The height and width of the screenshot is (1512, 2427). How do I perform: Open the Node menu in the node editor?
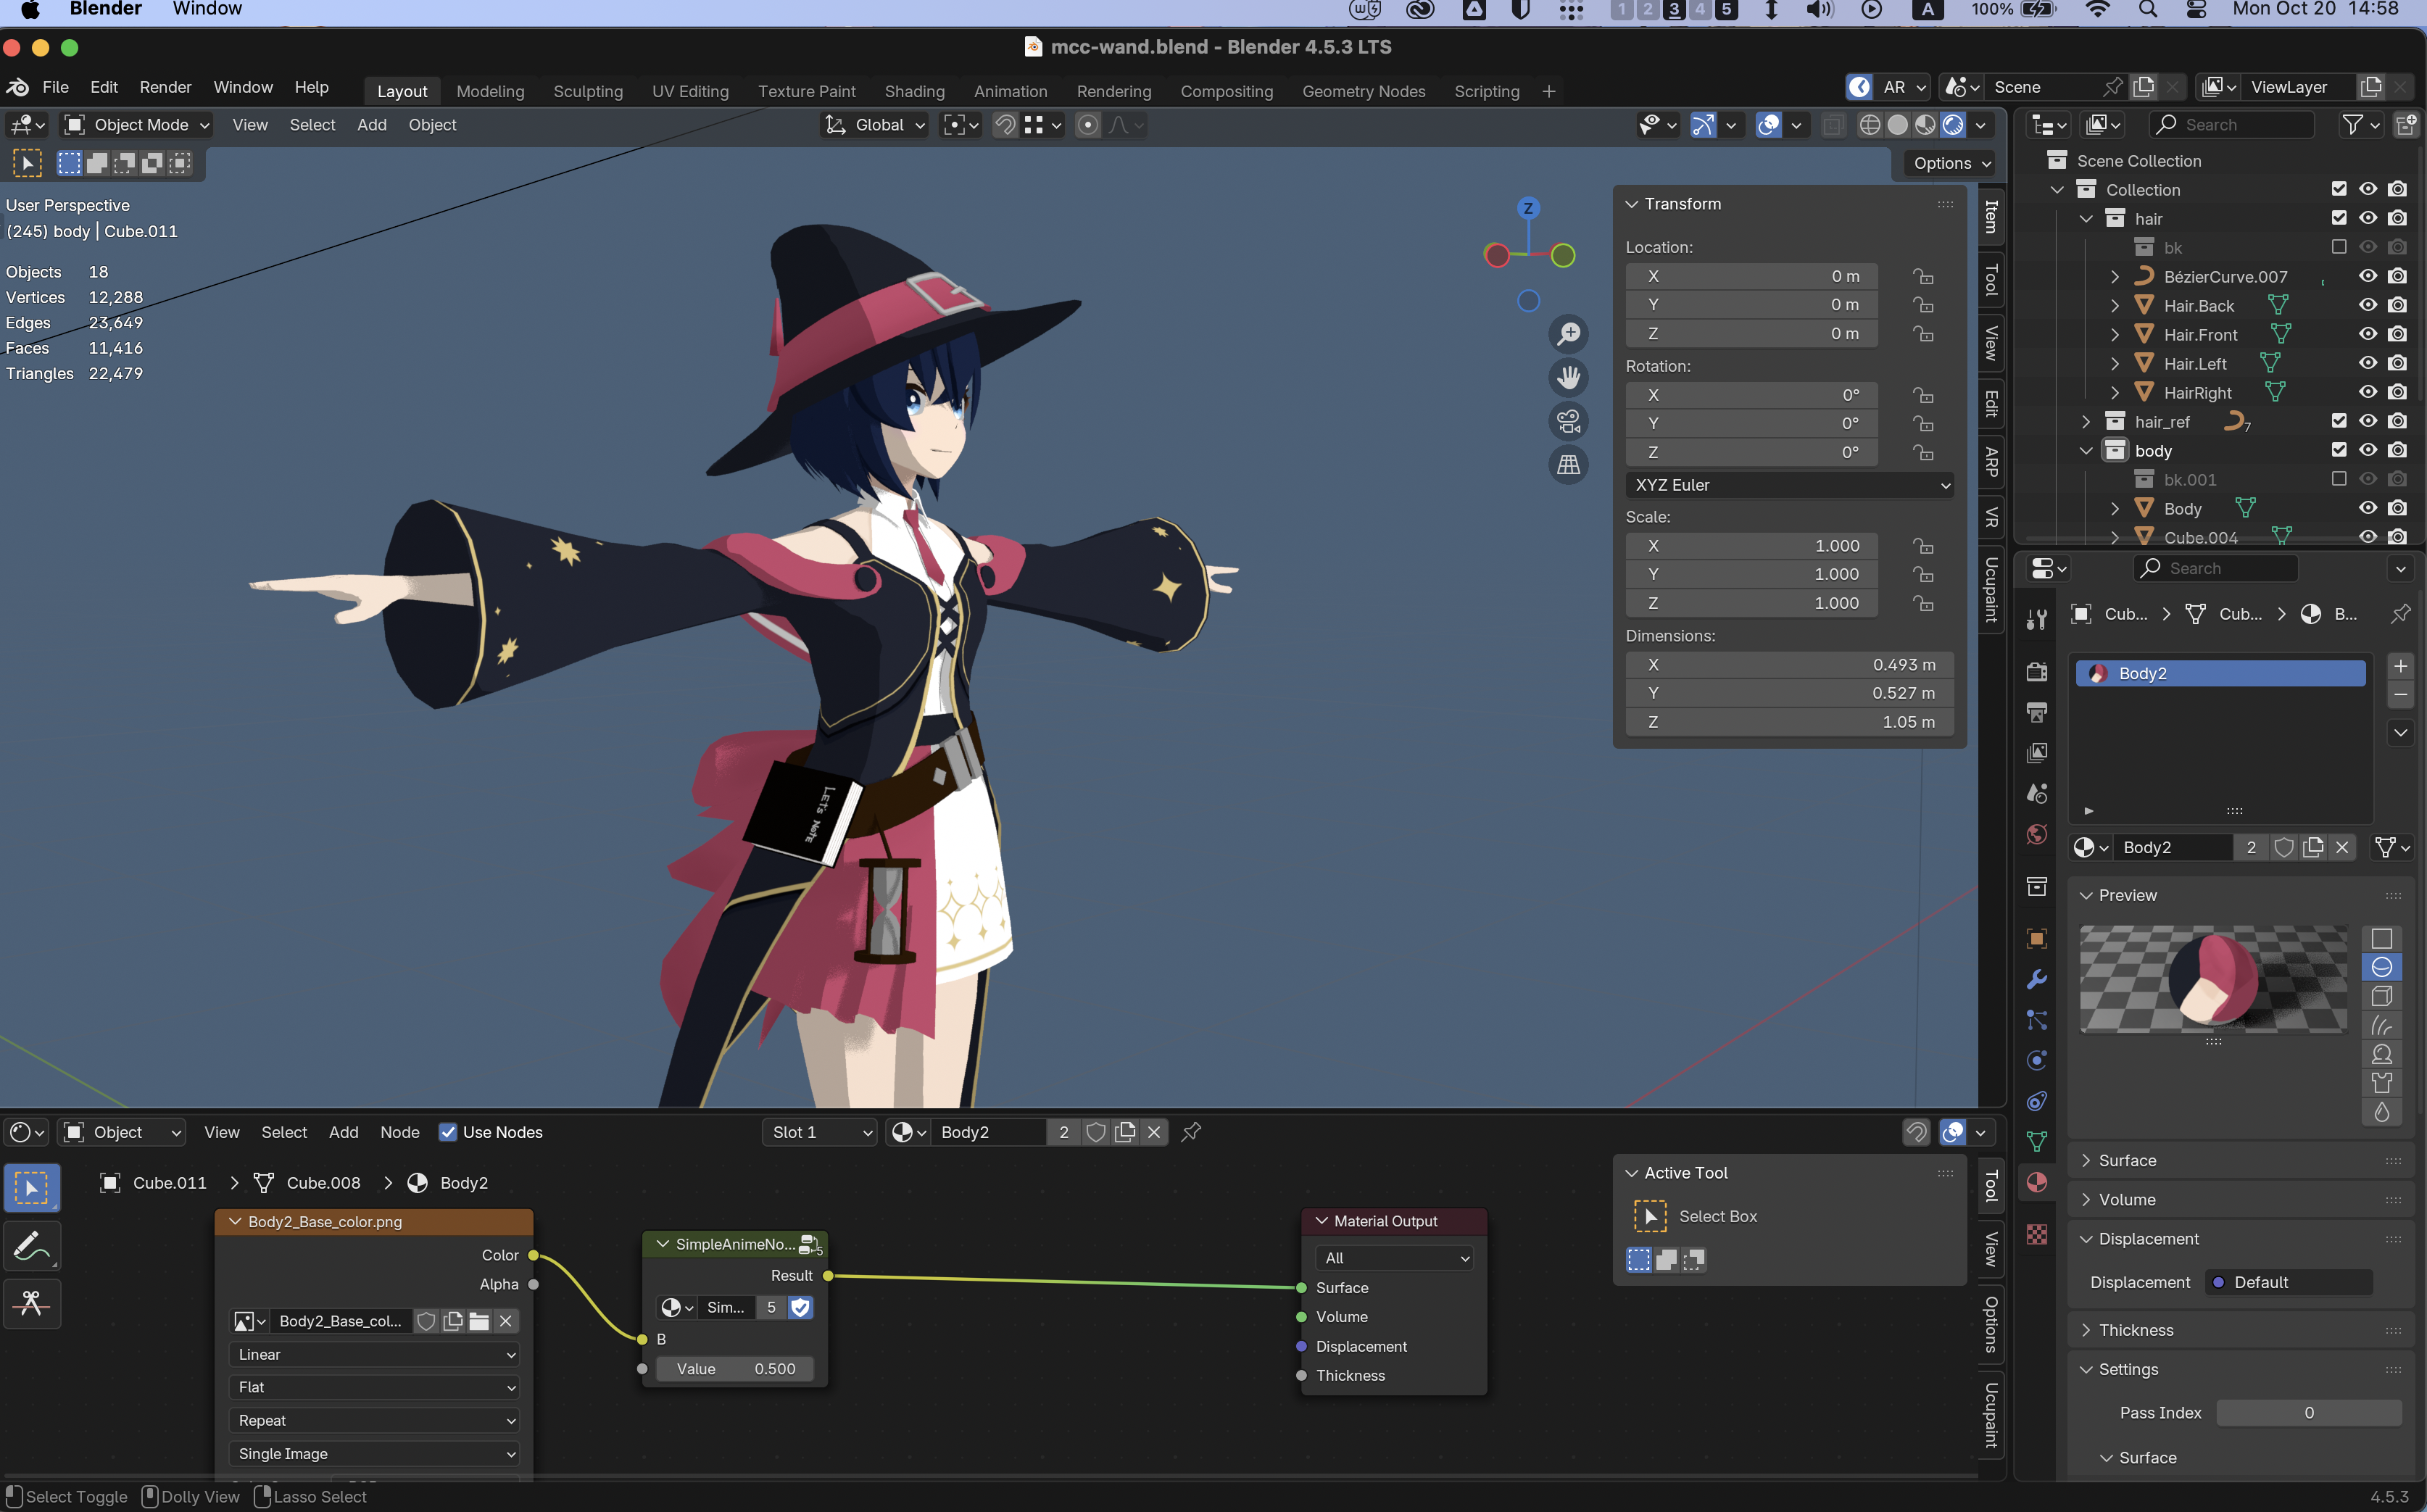(x=400, y=1132)
